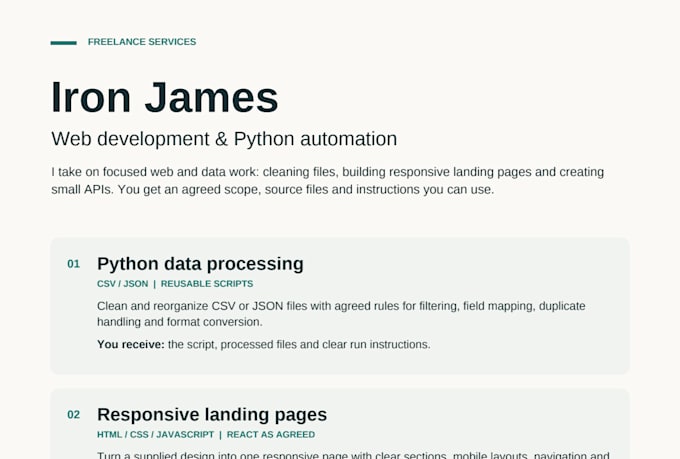This screenshot has height=459, width=680.
Task: Click the 'FREELANCE SERVICES' label
Action: coord(142,42)
